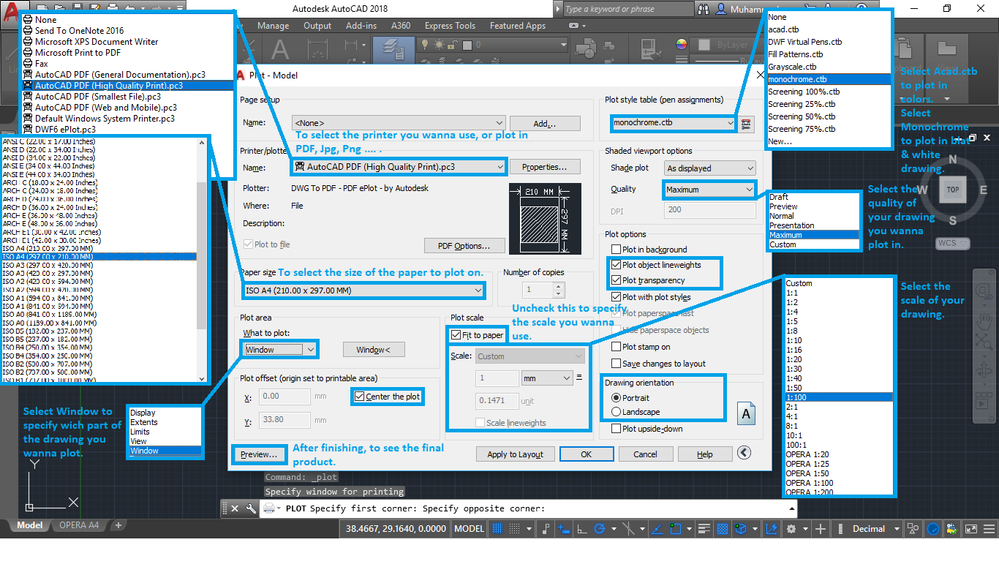This screenshot has height=562, width=999.
Task: Select Portrait orientation radio button
Action: [616, 398]
